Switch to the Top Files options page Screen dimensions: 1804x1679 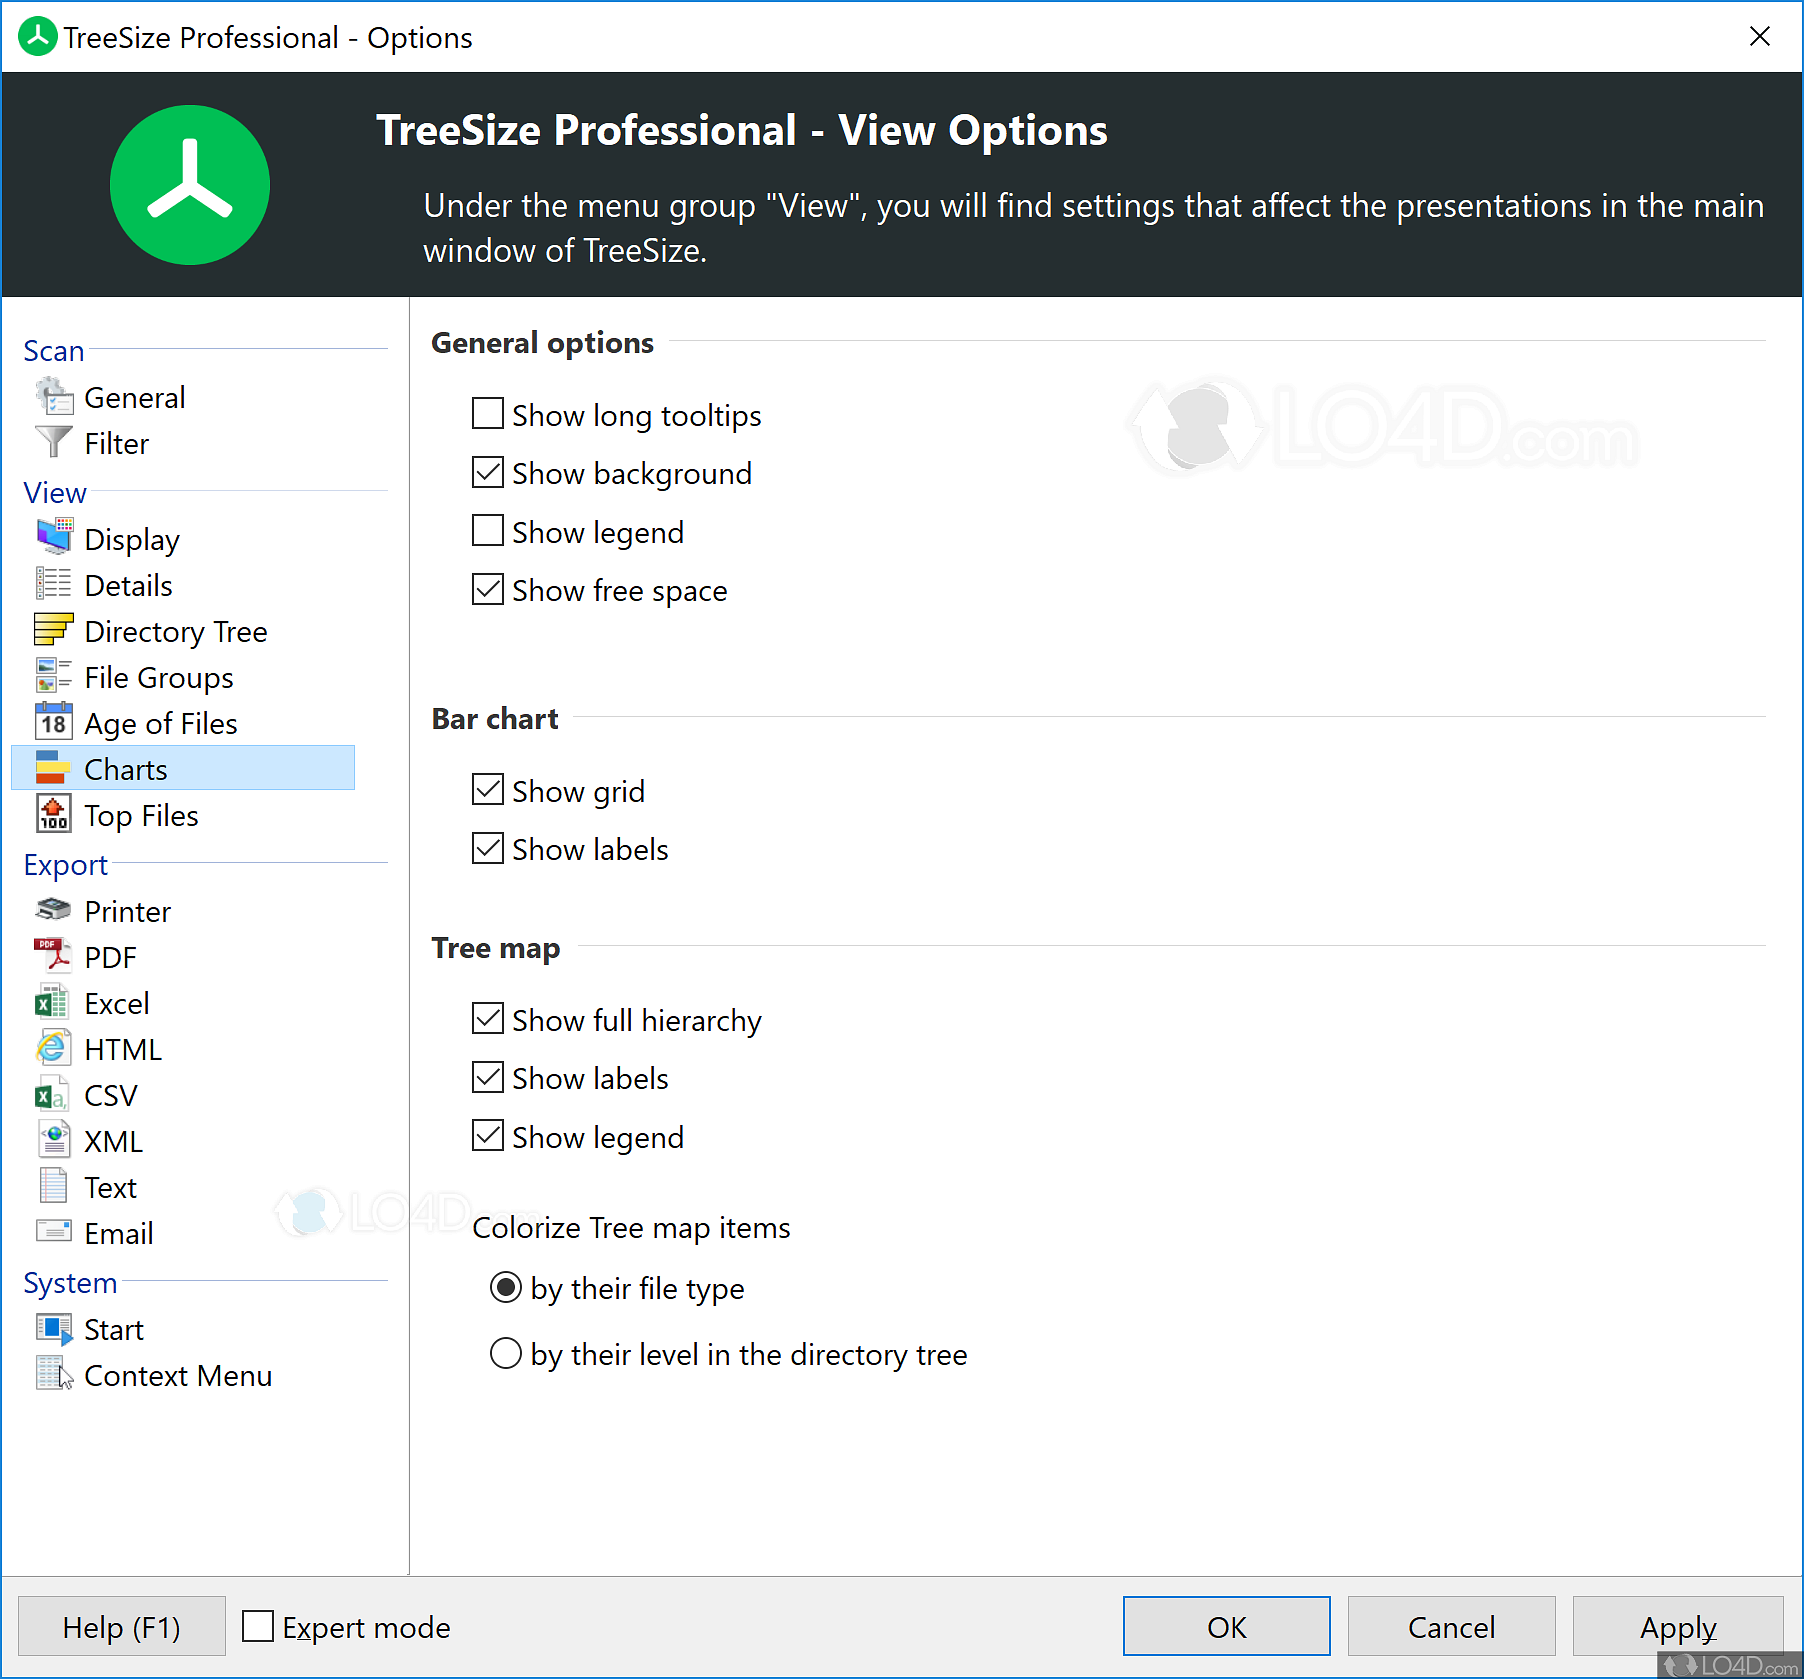click(x=141, y=814)
